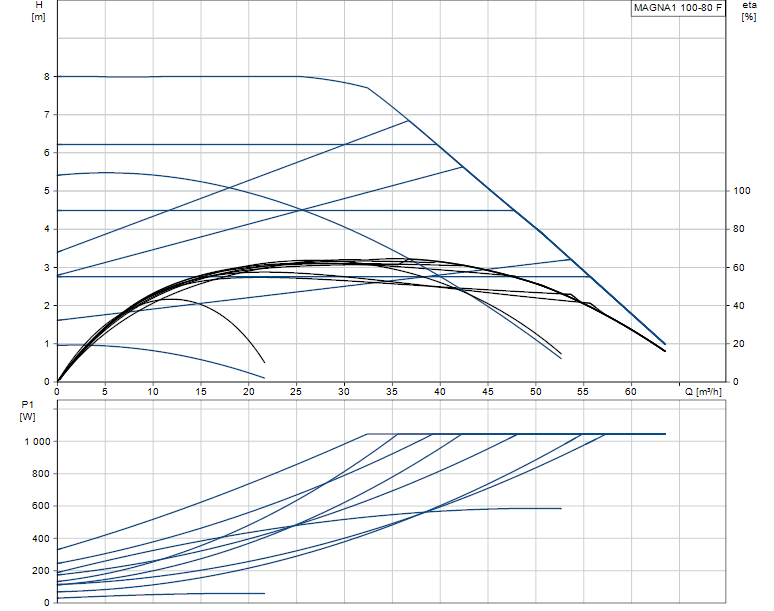Screen dimensions: 774x611
Task: Click the P1 [W] axis label
Action: pos(28,411)
